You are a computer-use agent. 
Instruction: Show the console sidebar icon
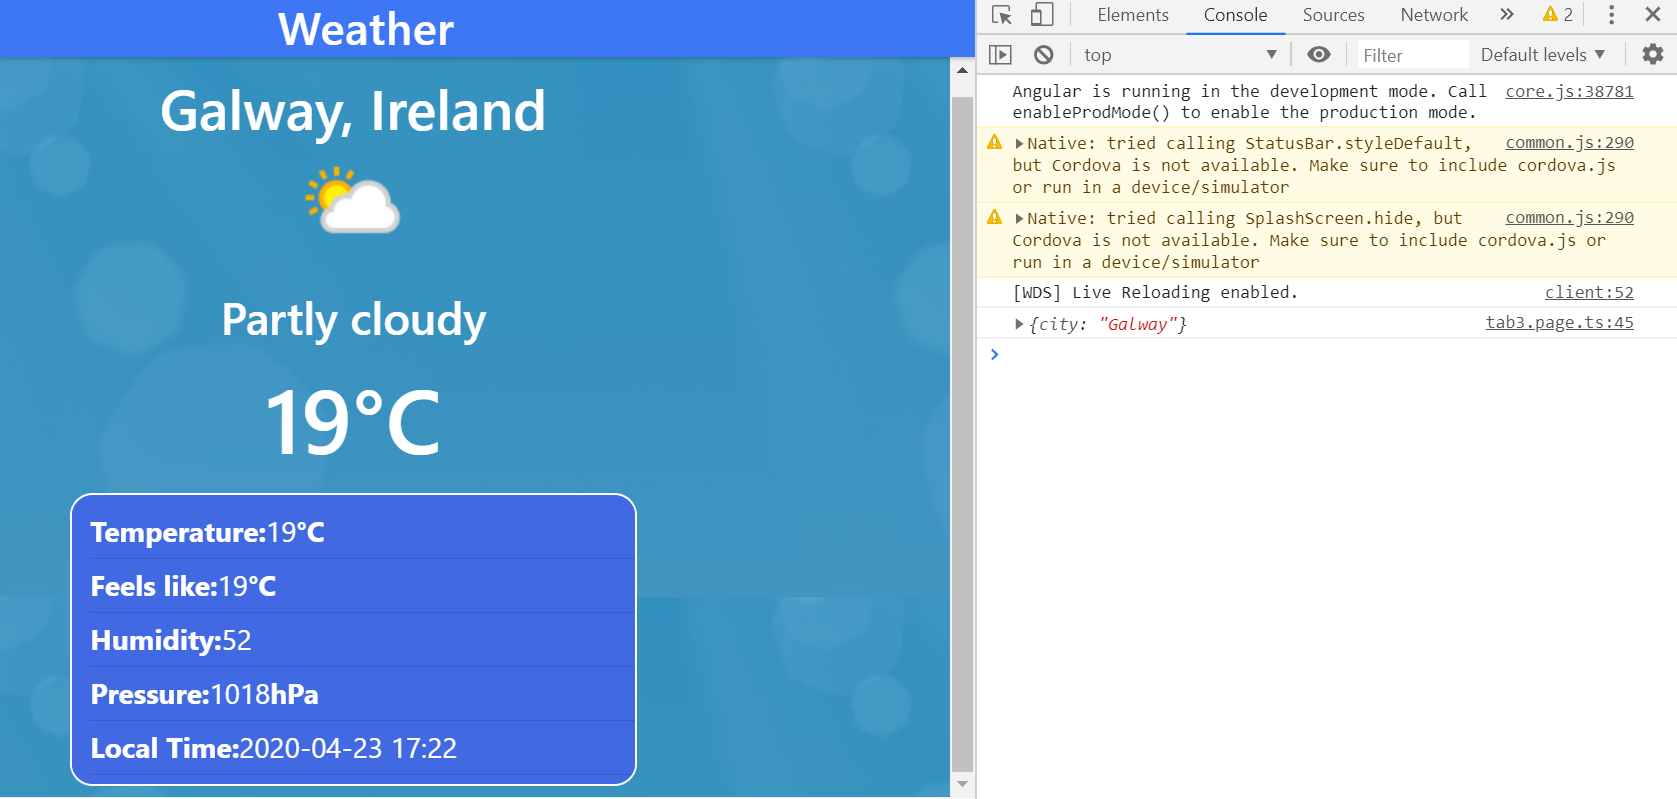1000,55
